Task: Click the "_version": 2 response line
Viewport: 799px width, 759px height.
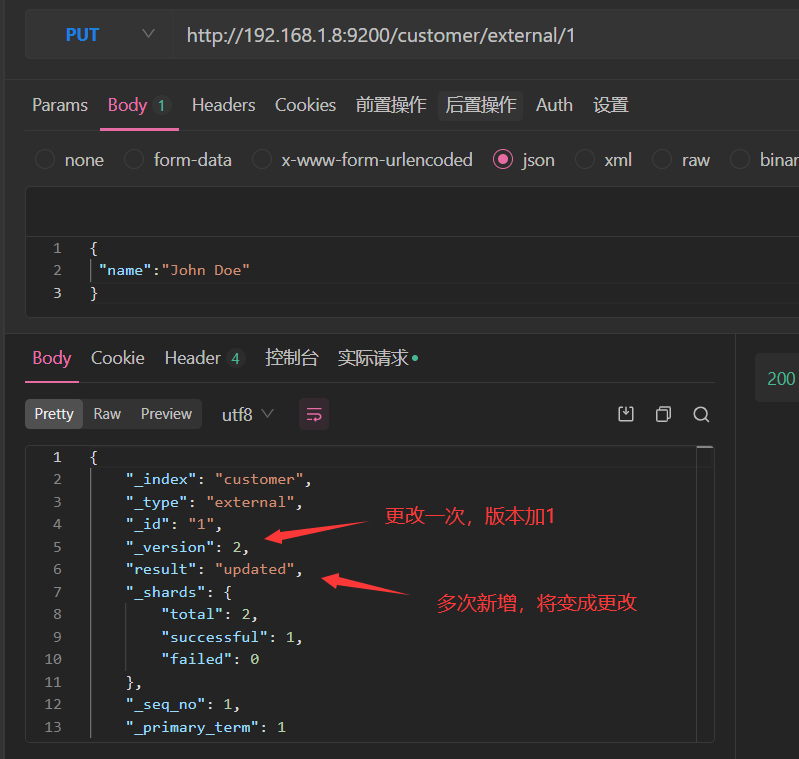Action: 188,547
